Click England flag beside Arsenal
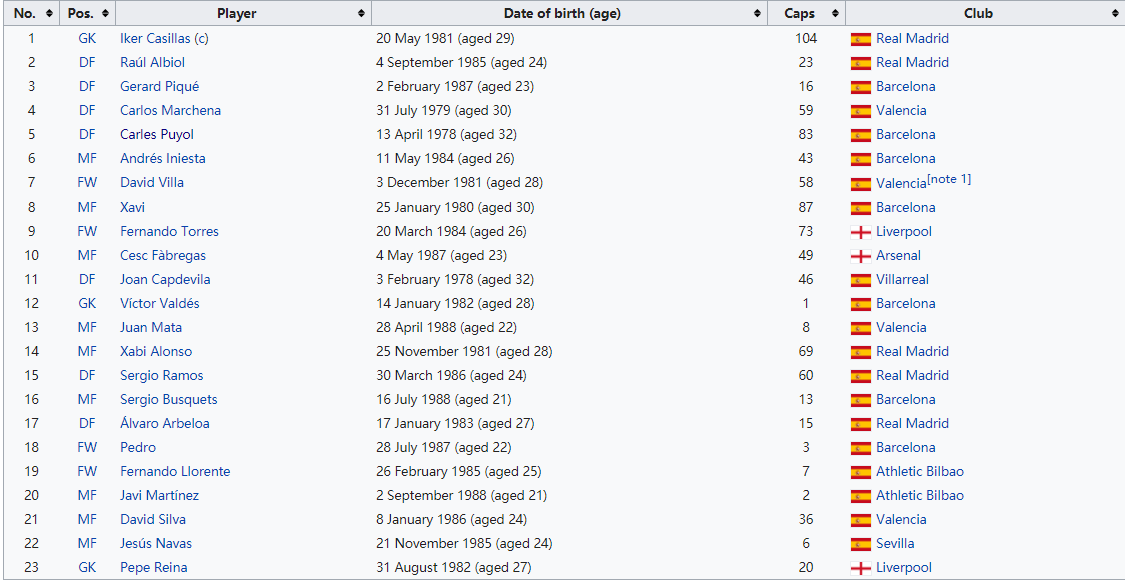The image size is (1125, 583). pos(860,256)
